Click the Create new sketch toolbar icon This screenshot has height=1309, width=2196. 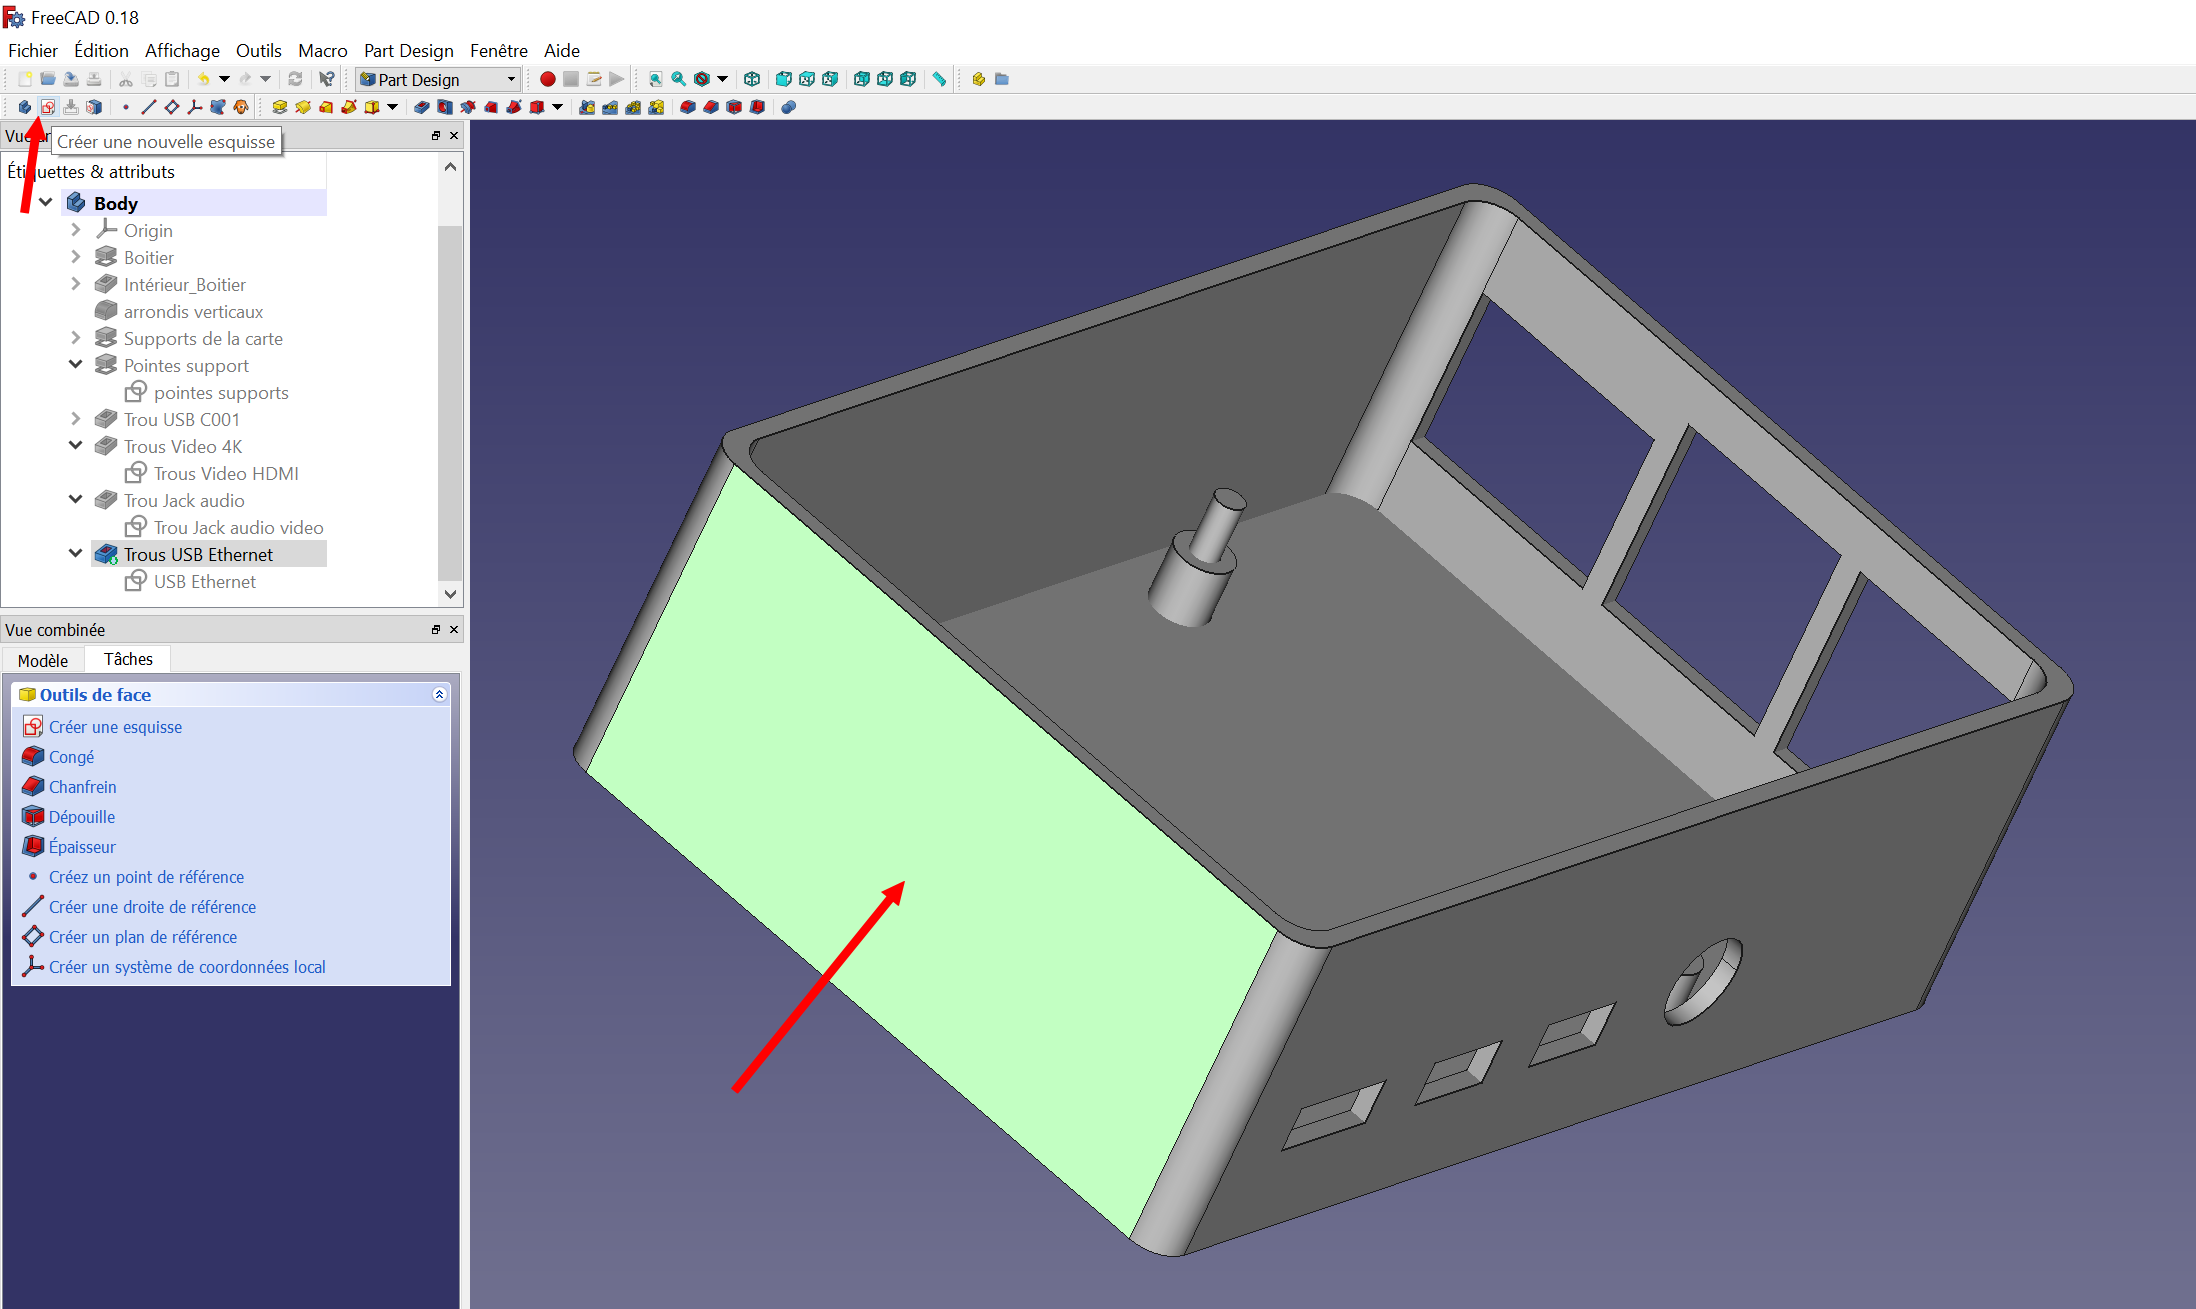[47, 107]
